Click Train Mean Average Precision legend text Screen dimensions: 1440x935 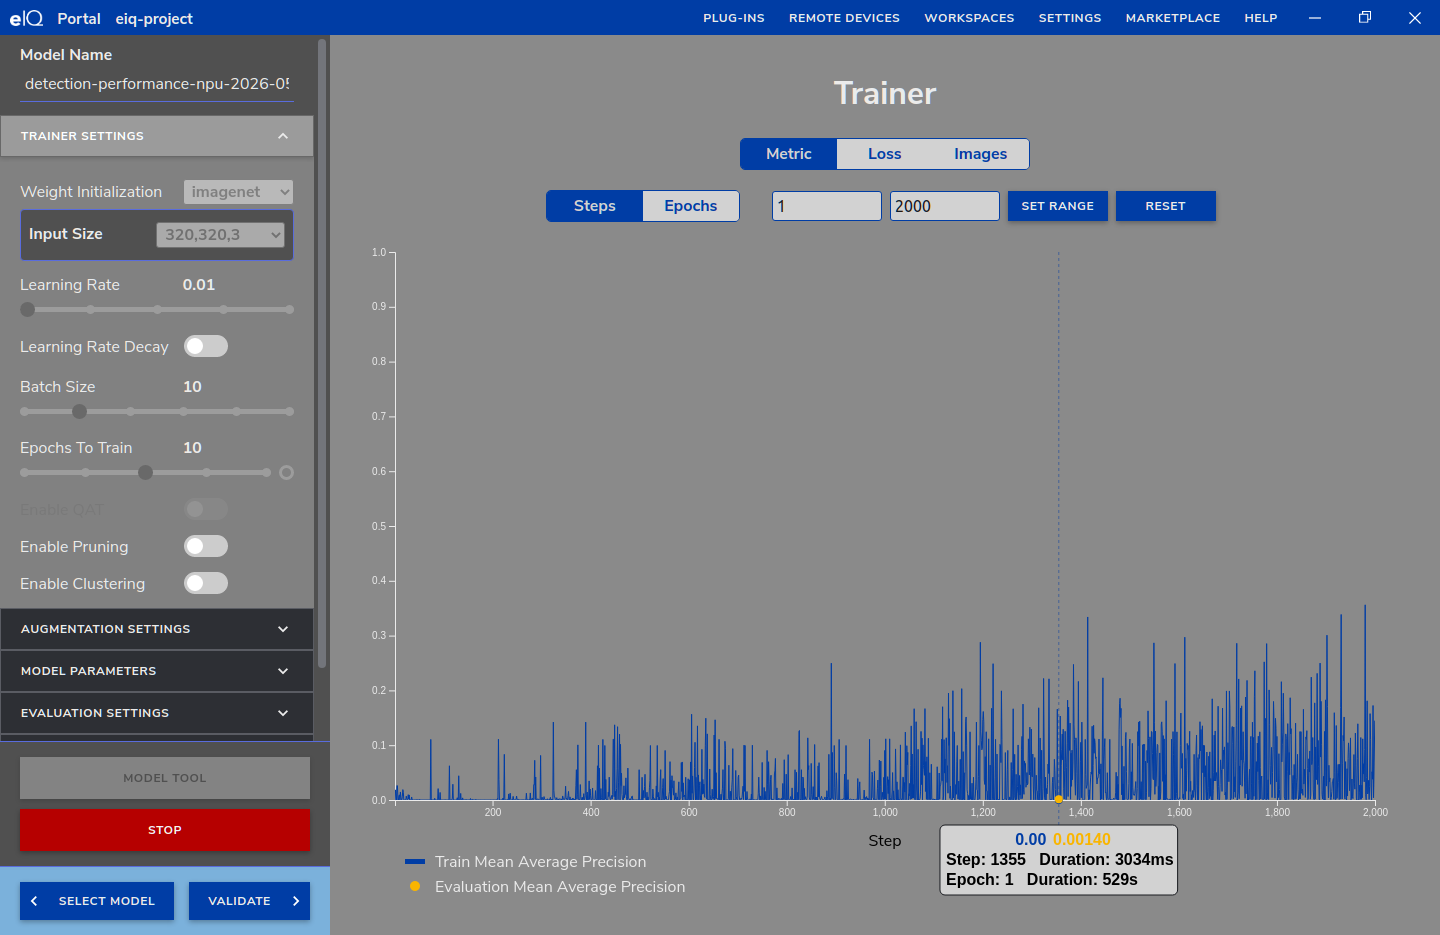540,862
